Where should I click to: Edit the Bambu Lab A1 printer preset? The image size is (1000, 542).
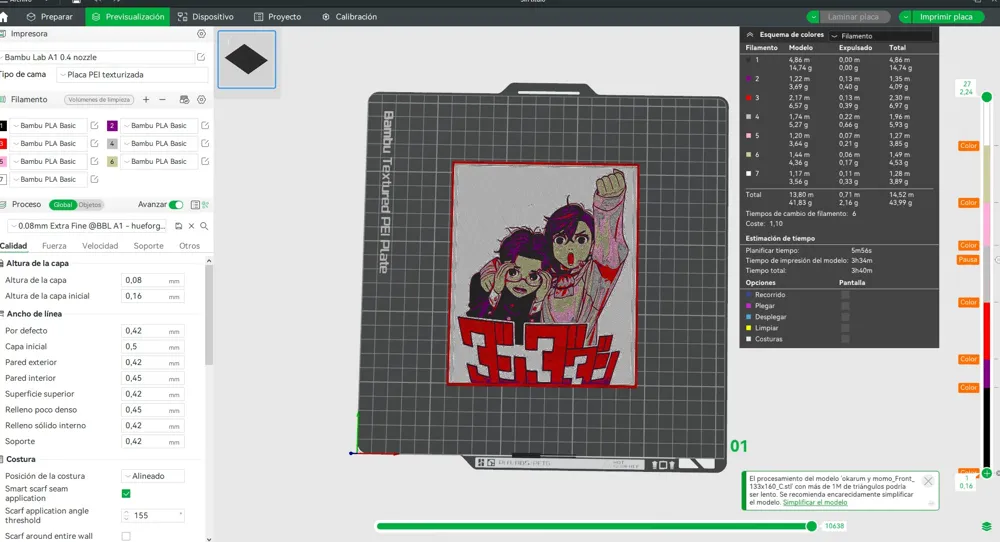[201, 58]
